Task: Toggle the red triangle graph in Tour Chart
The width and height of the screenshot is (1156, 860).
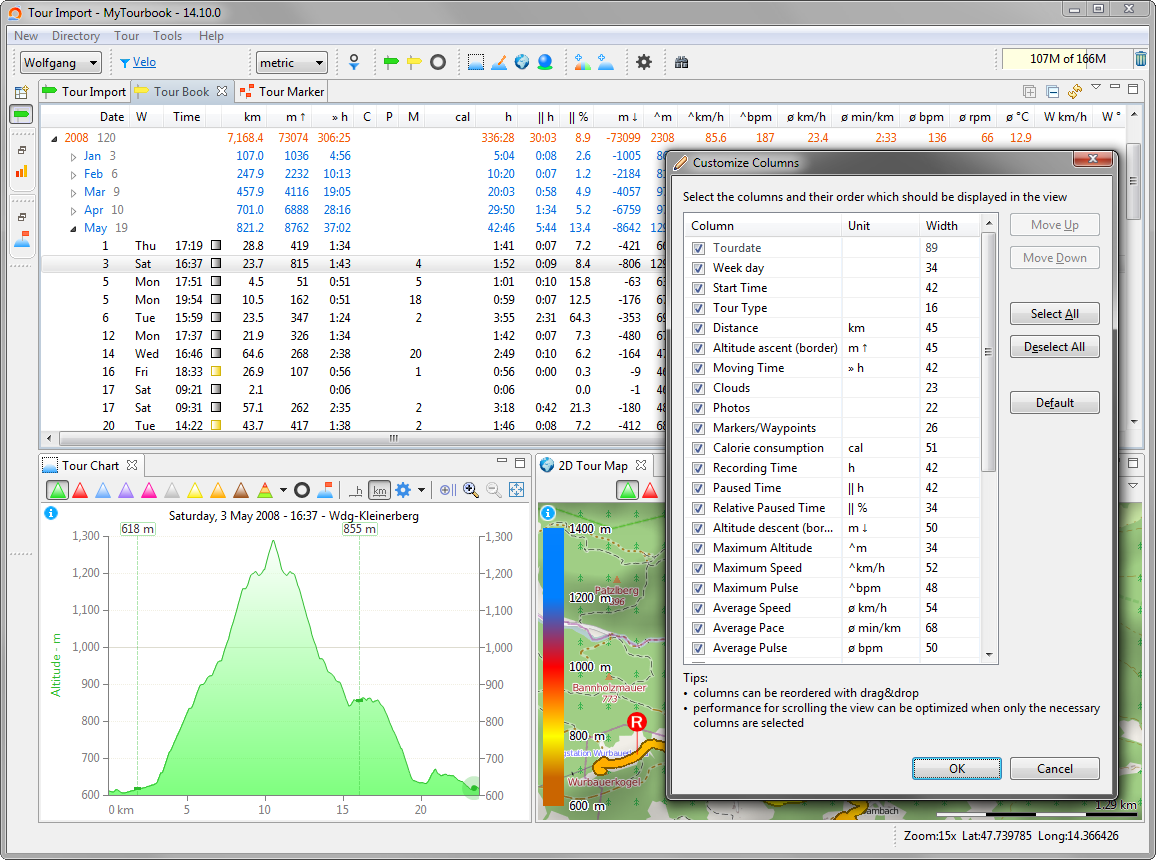Action: pos(80,490)
